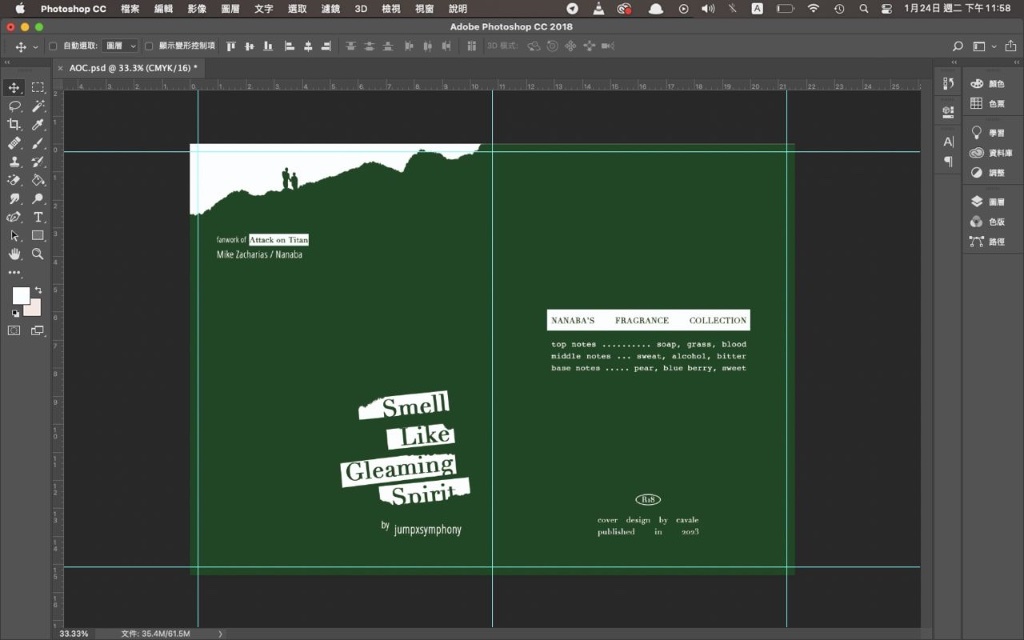The height and width of the screenshot is (640, 1024).
Task: Open the 檔案 menu
Action: click(x=130, y=9)
